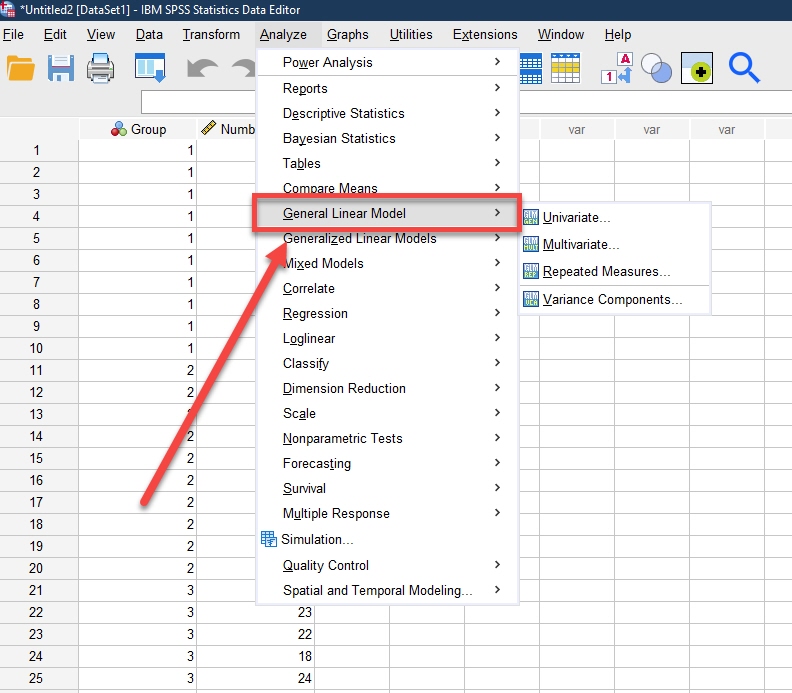This screenshot has height=693, width=792.
Task: Select the General Linear Model entry
Action: [x=388, y=213]
